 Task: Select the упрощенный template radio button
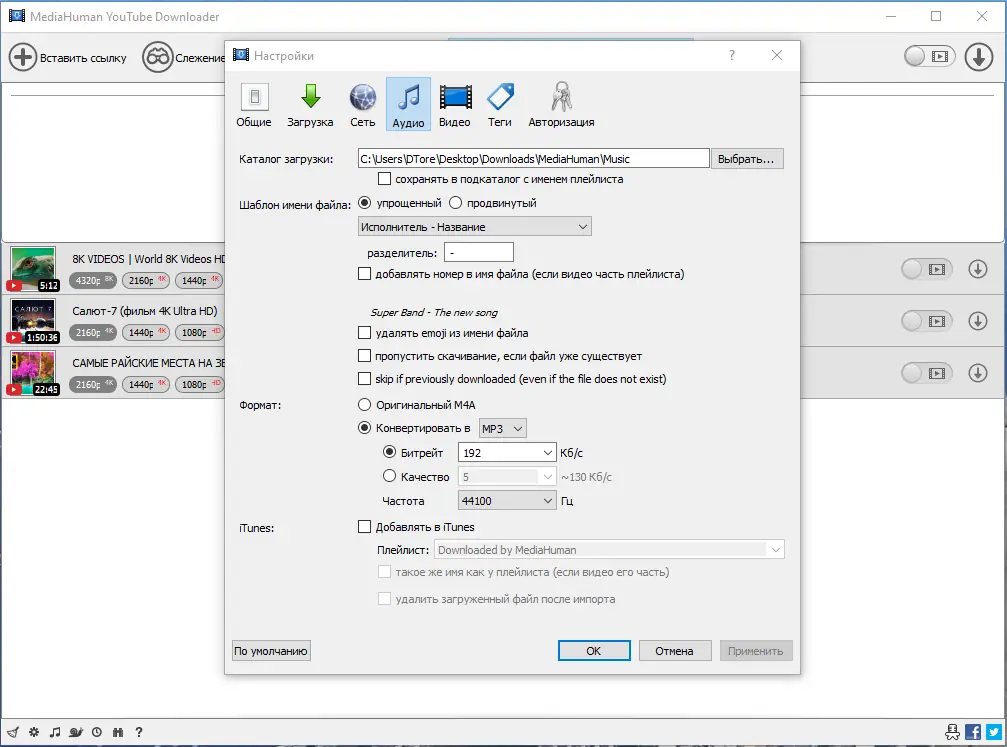[365, 203]
